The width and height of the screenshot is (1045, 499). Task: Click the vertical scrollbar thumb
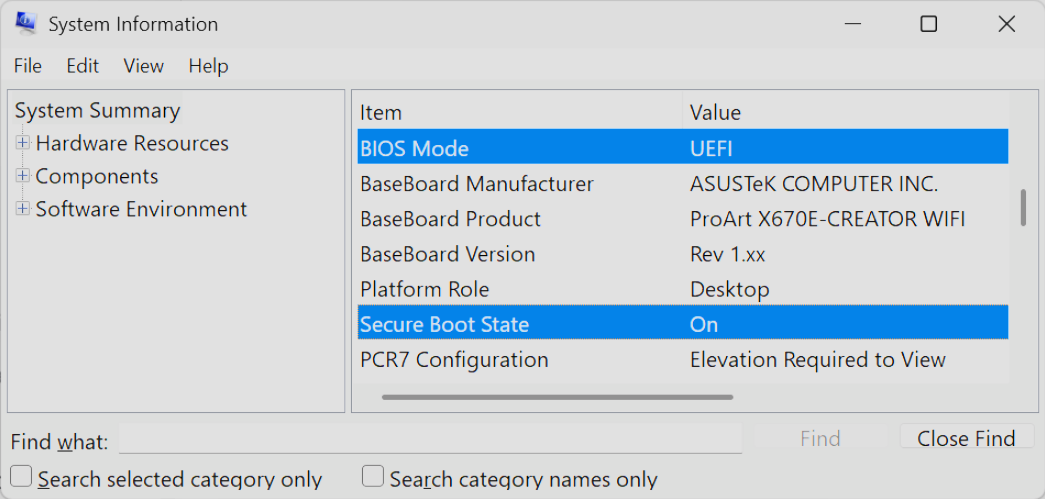tap(1023, 208)
